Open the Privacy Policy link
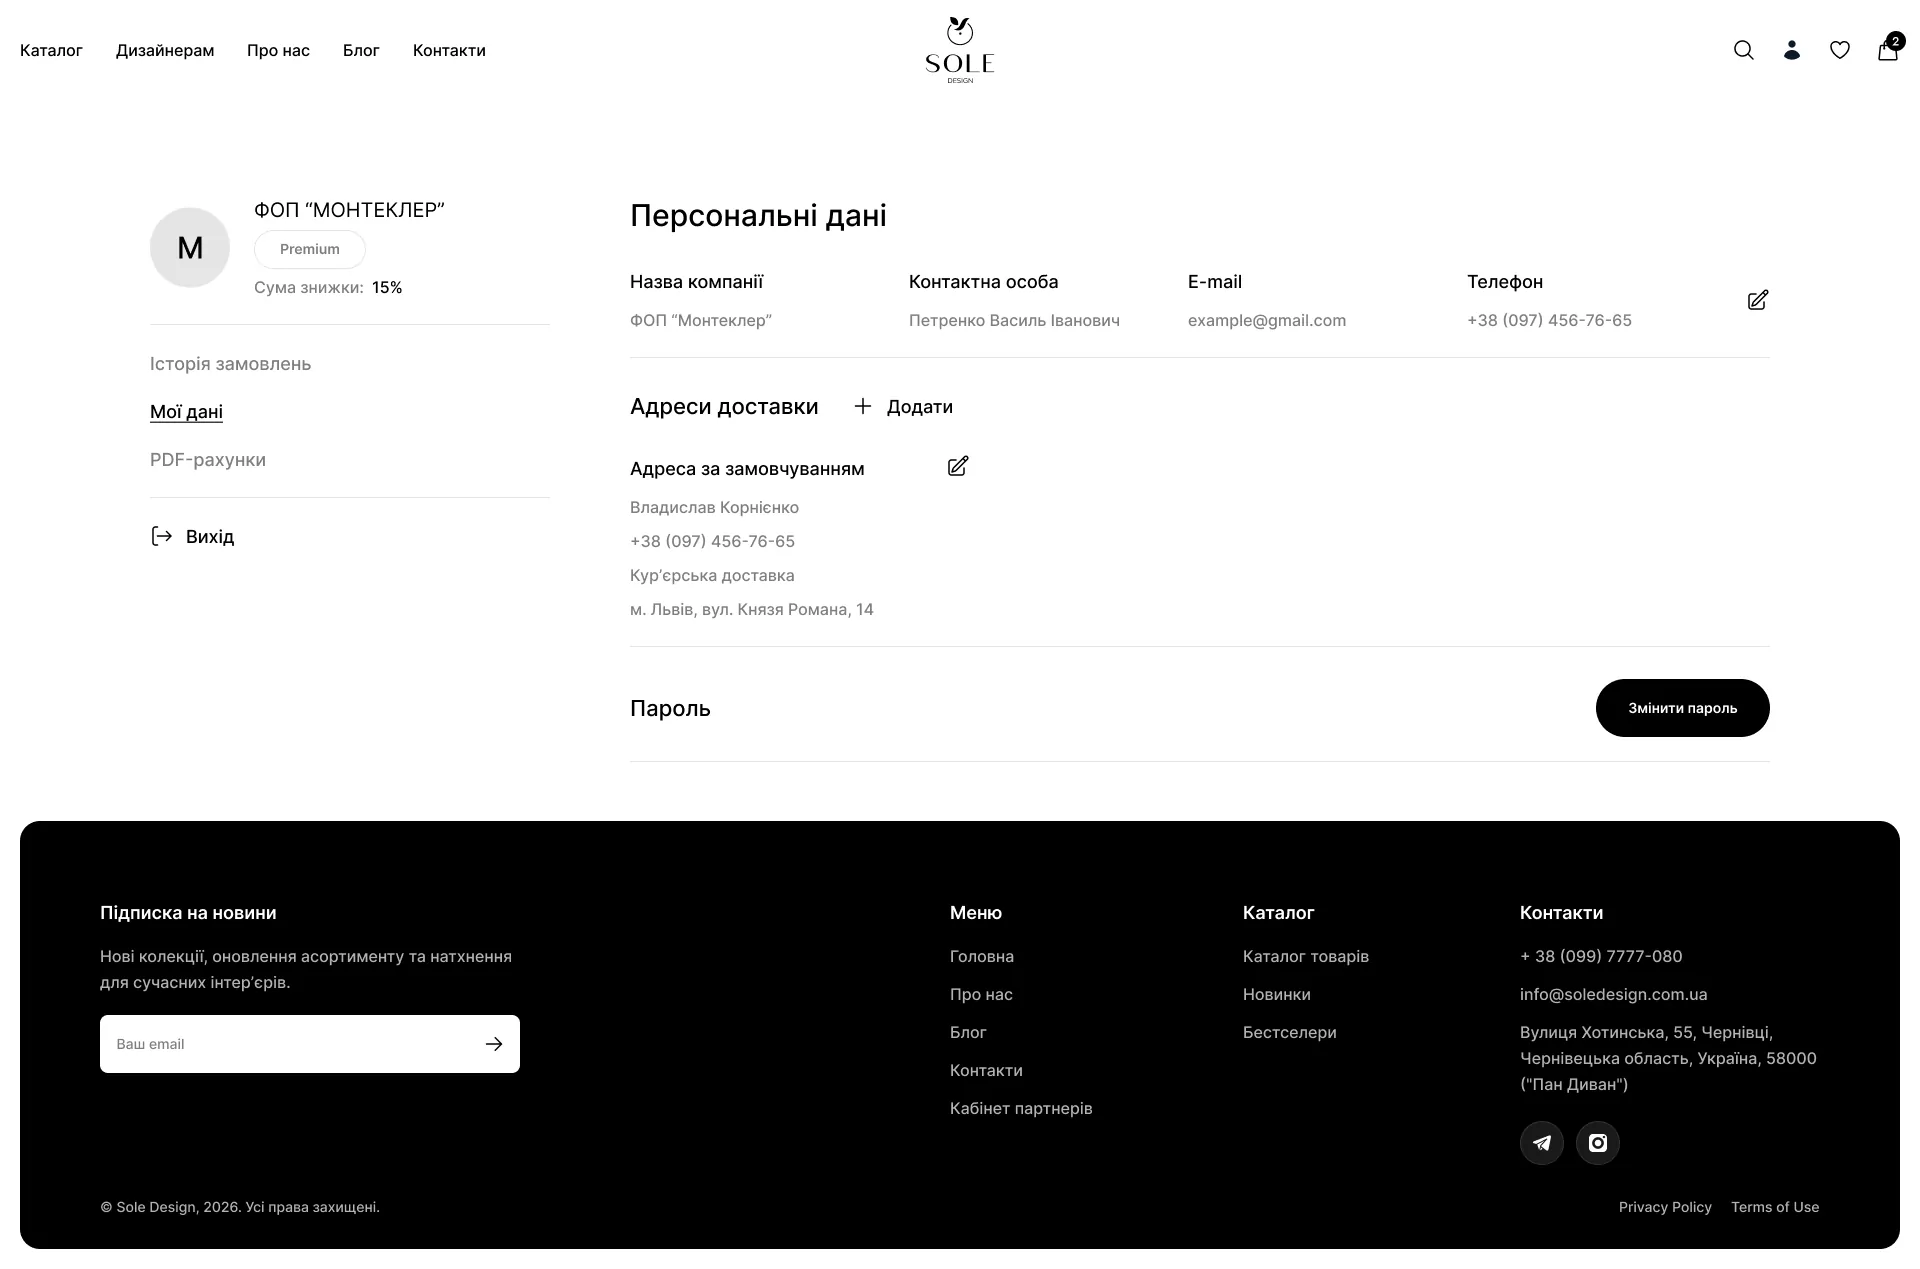 coord(1665,1207)
